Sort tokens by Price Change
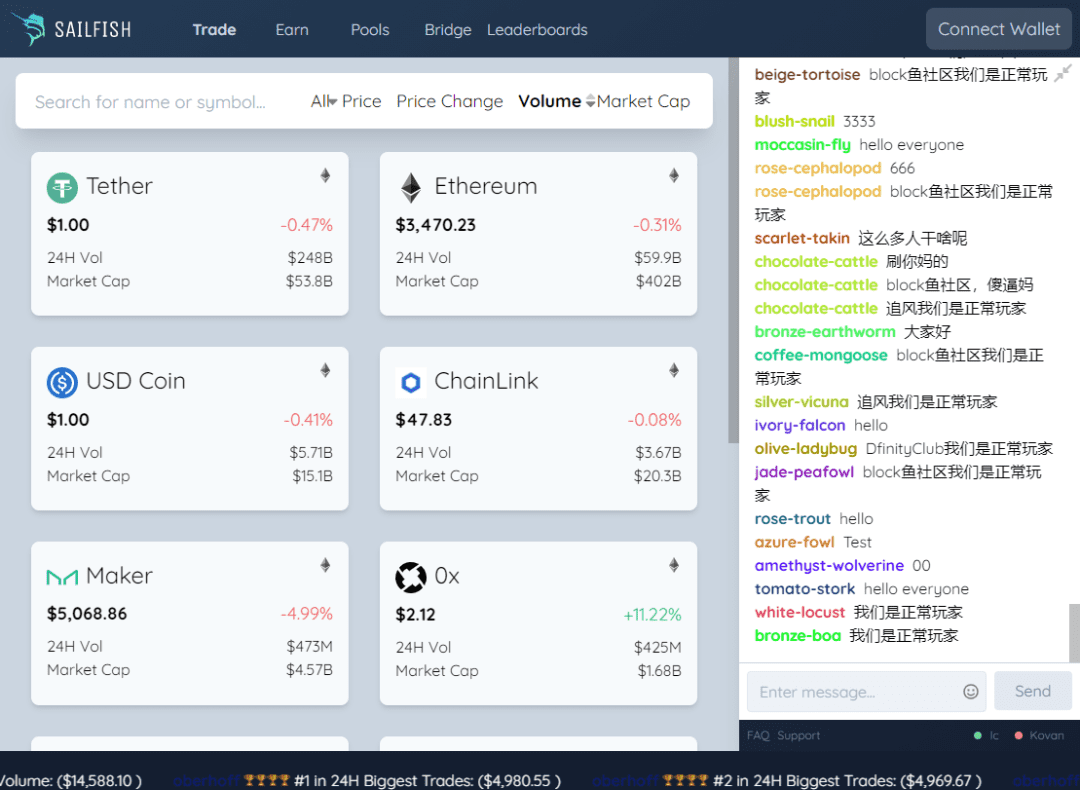This screenshot has width=1080, height=790. coord(450,101)
